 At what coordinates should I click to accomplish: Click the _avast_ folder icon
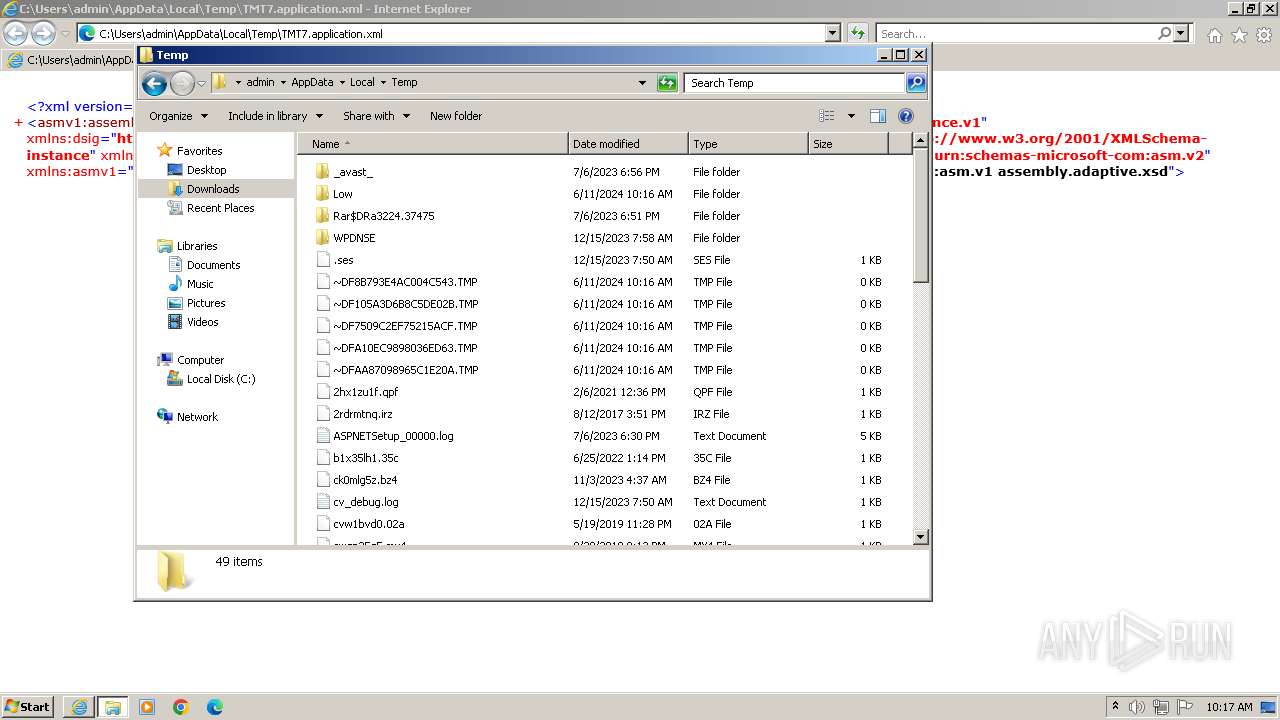tap(322, 172)
